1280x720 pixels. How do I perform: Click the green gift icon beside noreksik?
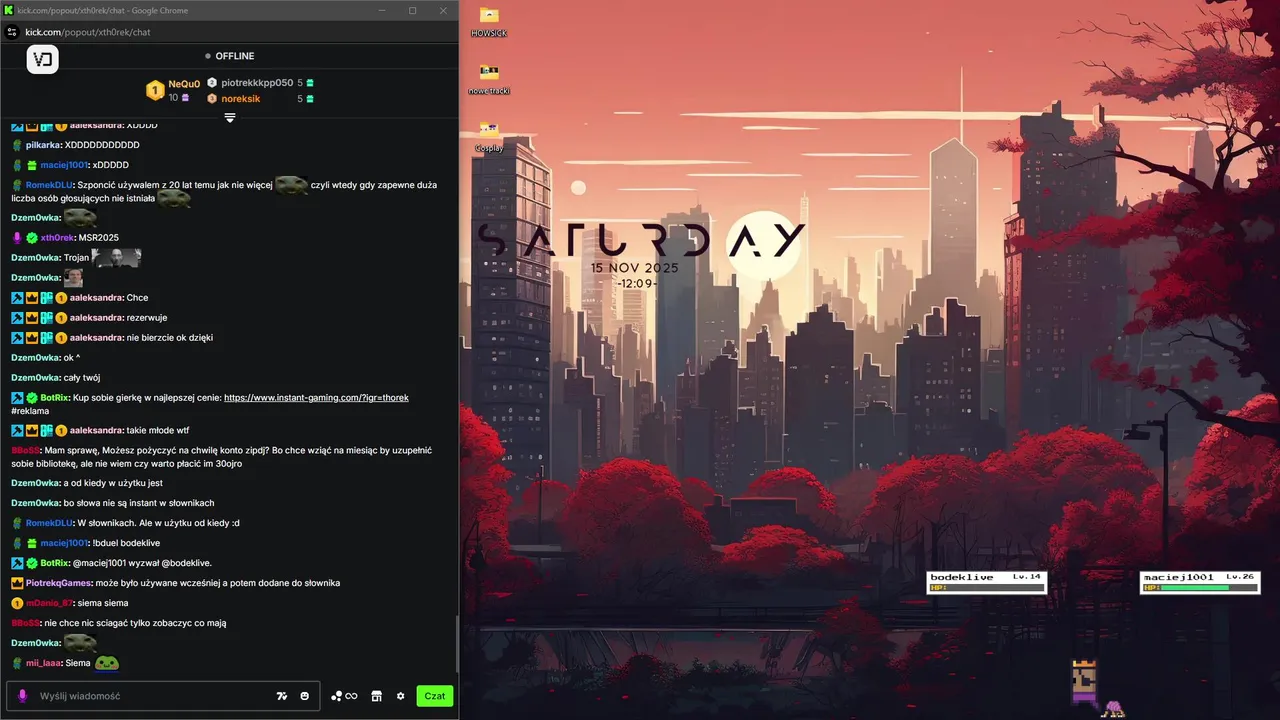coord(310,99)
